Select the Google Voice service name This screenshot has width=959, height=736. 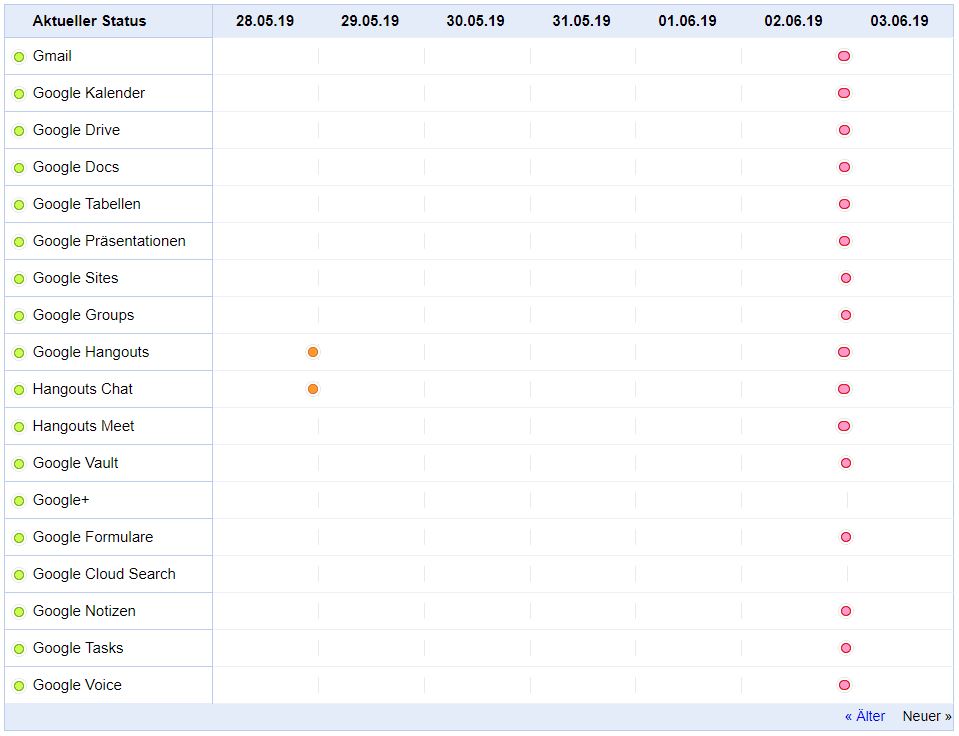(77, 685)
